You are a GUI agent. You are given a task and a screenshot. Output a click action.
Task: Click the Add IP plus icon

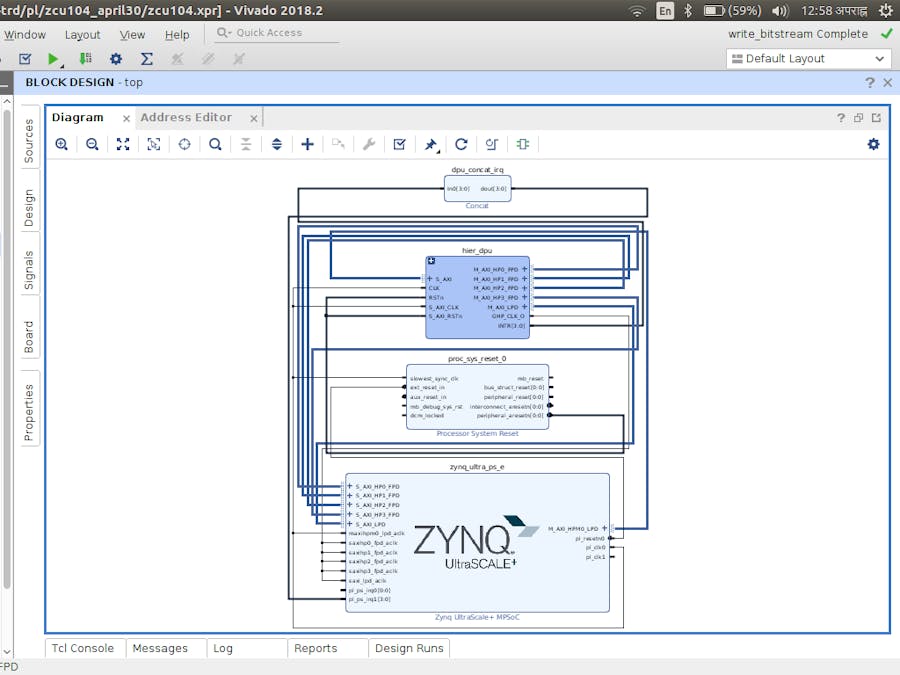[307, 144]
